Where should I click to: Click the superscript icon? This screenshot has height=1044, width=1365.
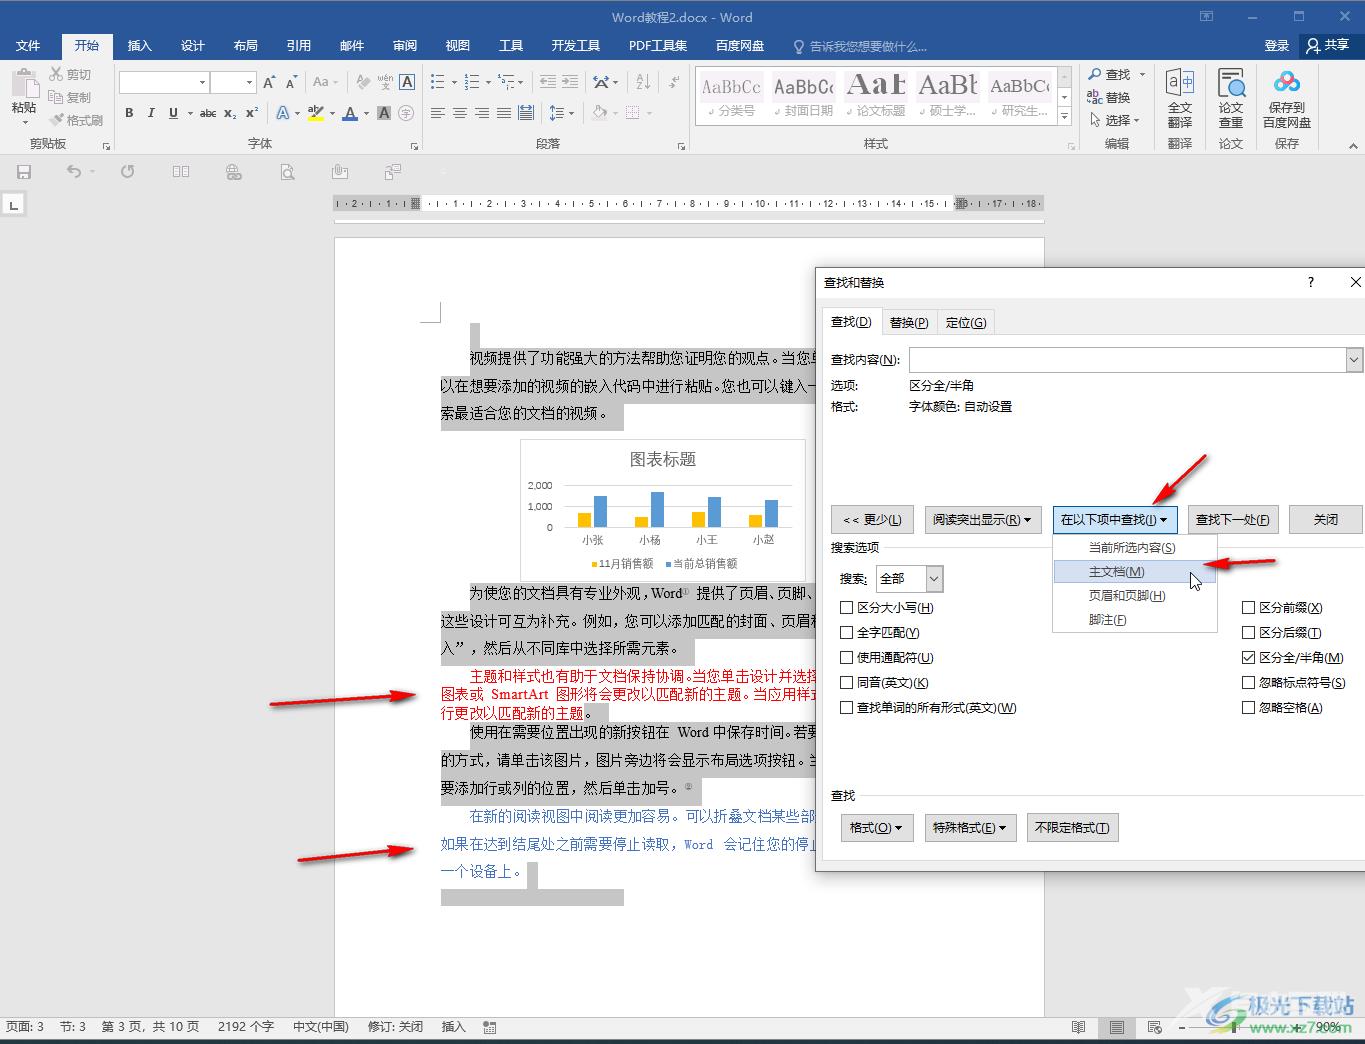coord(252,113)
